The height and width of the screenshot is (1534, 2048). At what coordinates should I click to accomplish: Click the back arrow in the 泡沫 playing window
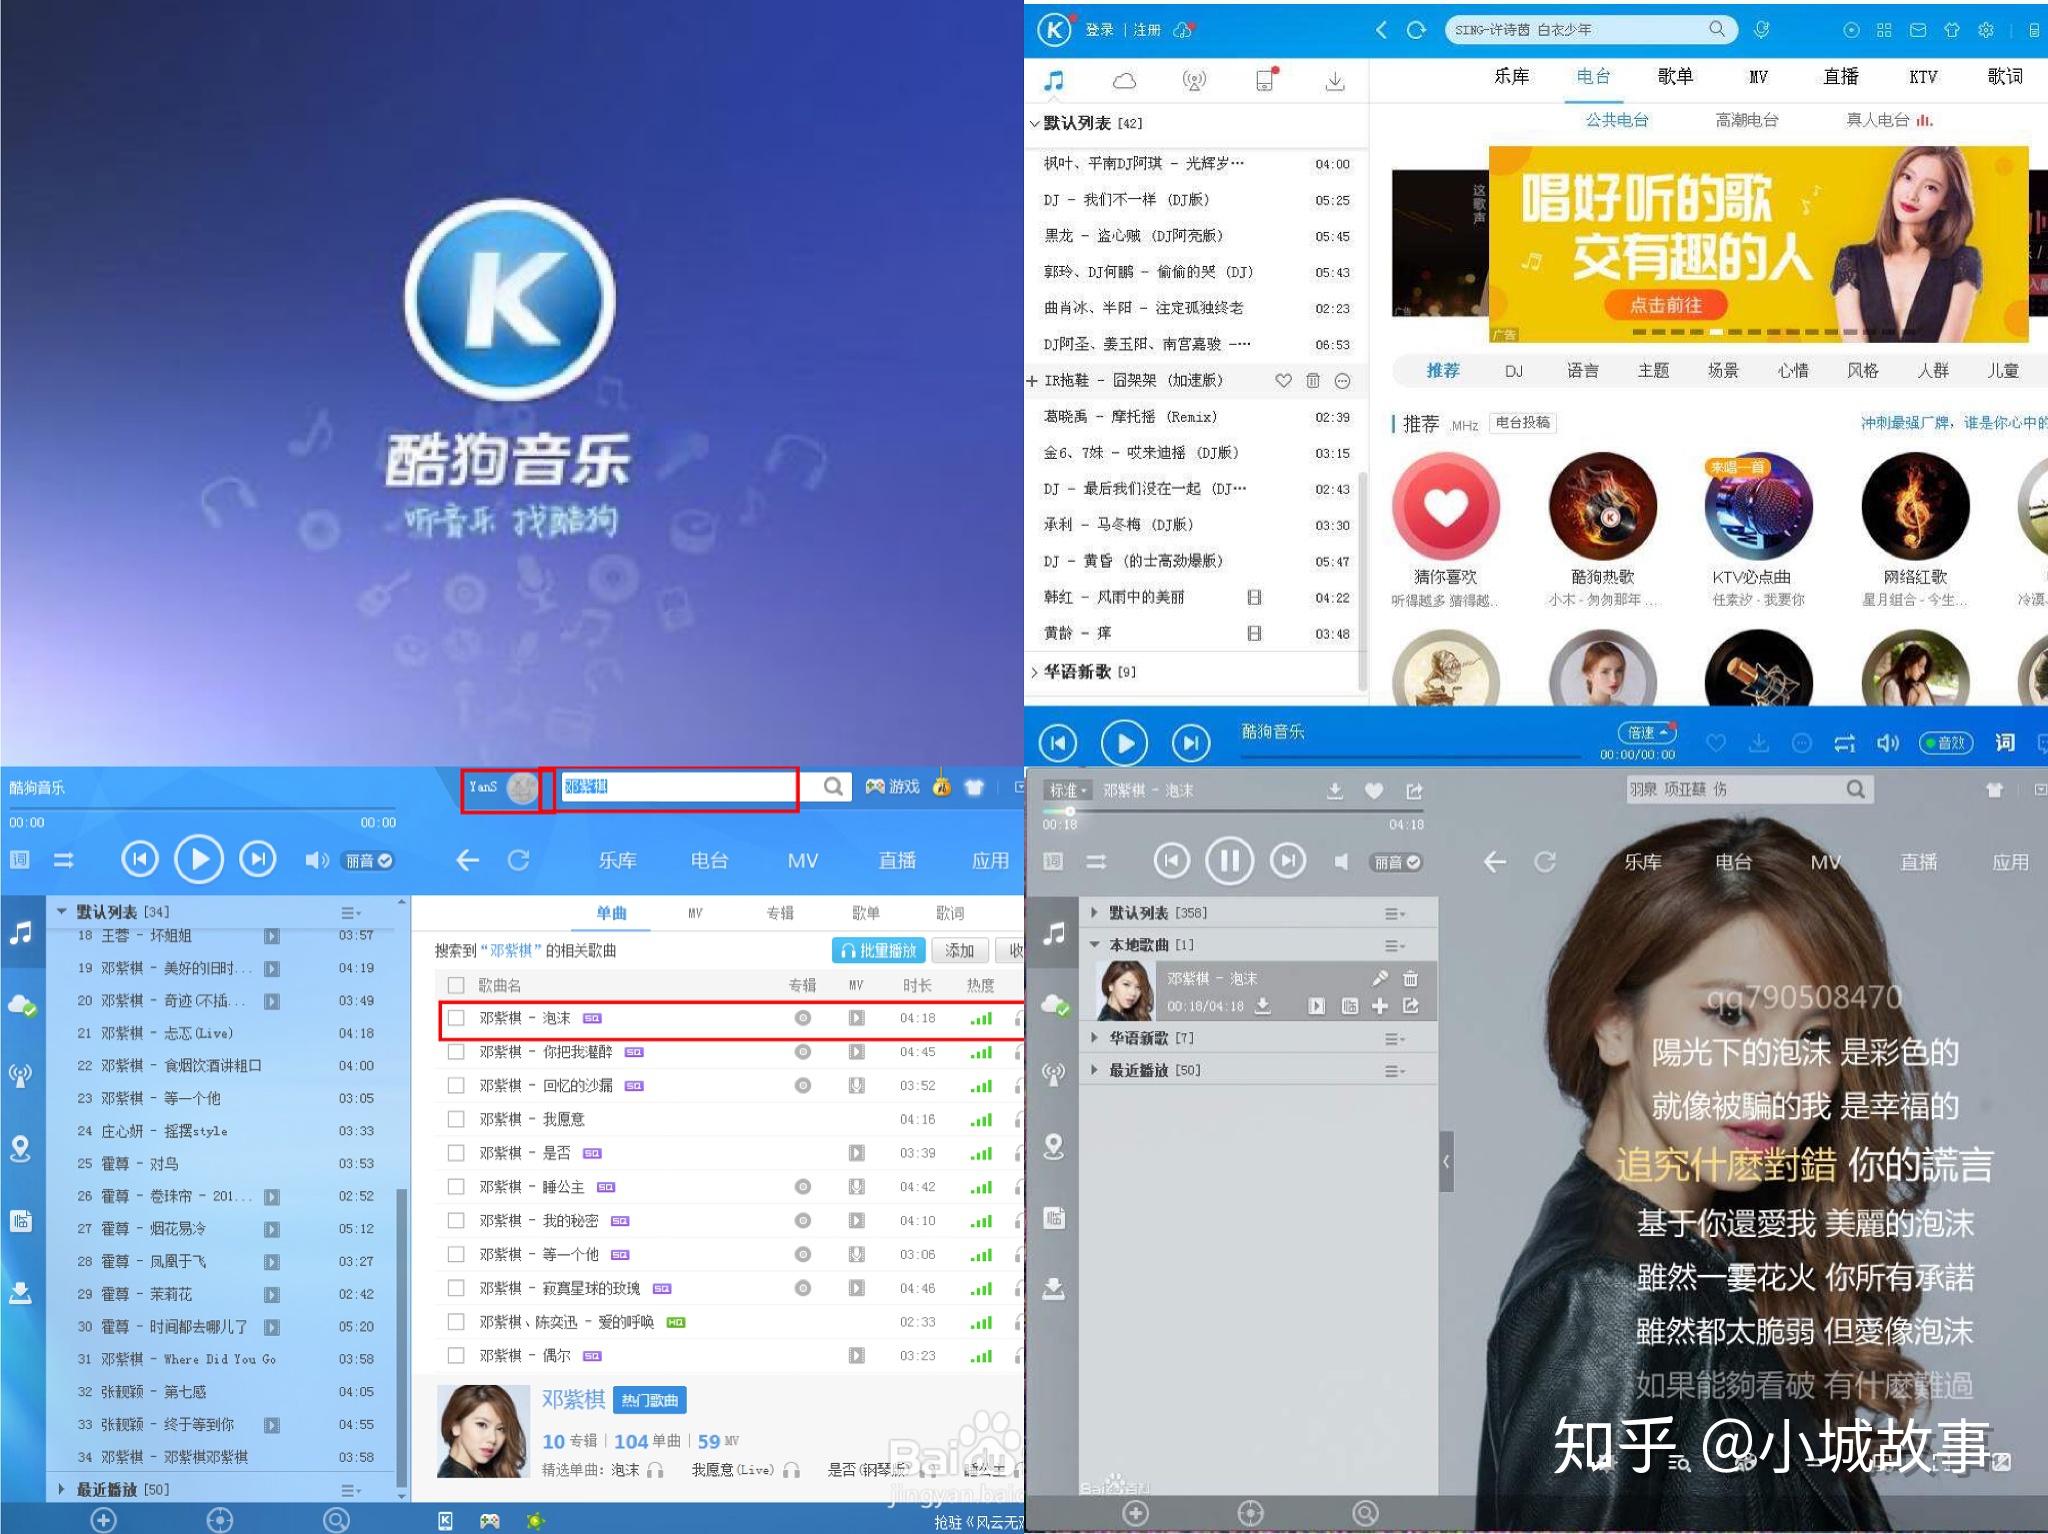click(1495, 861)
